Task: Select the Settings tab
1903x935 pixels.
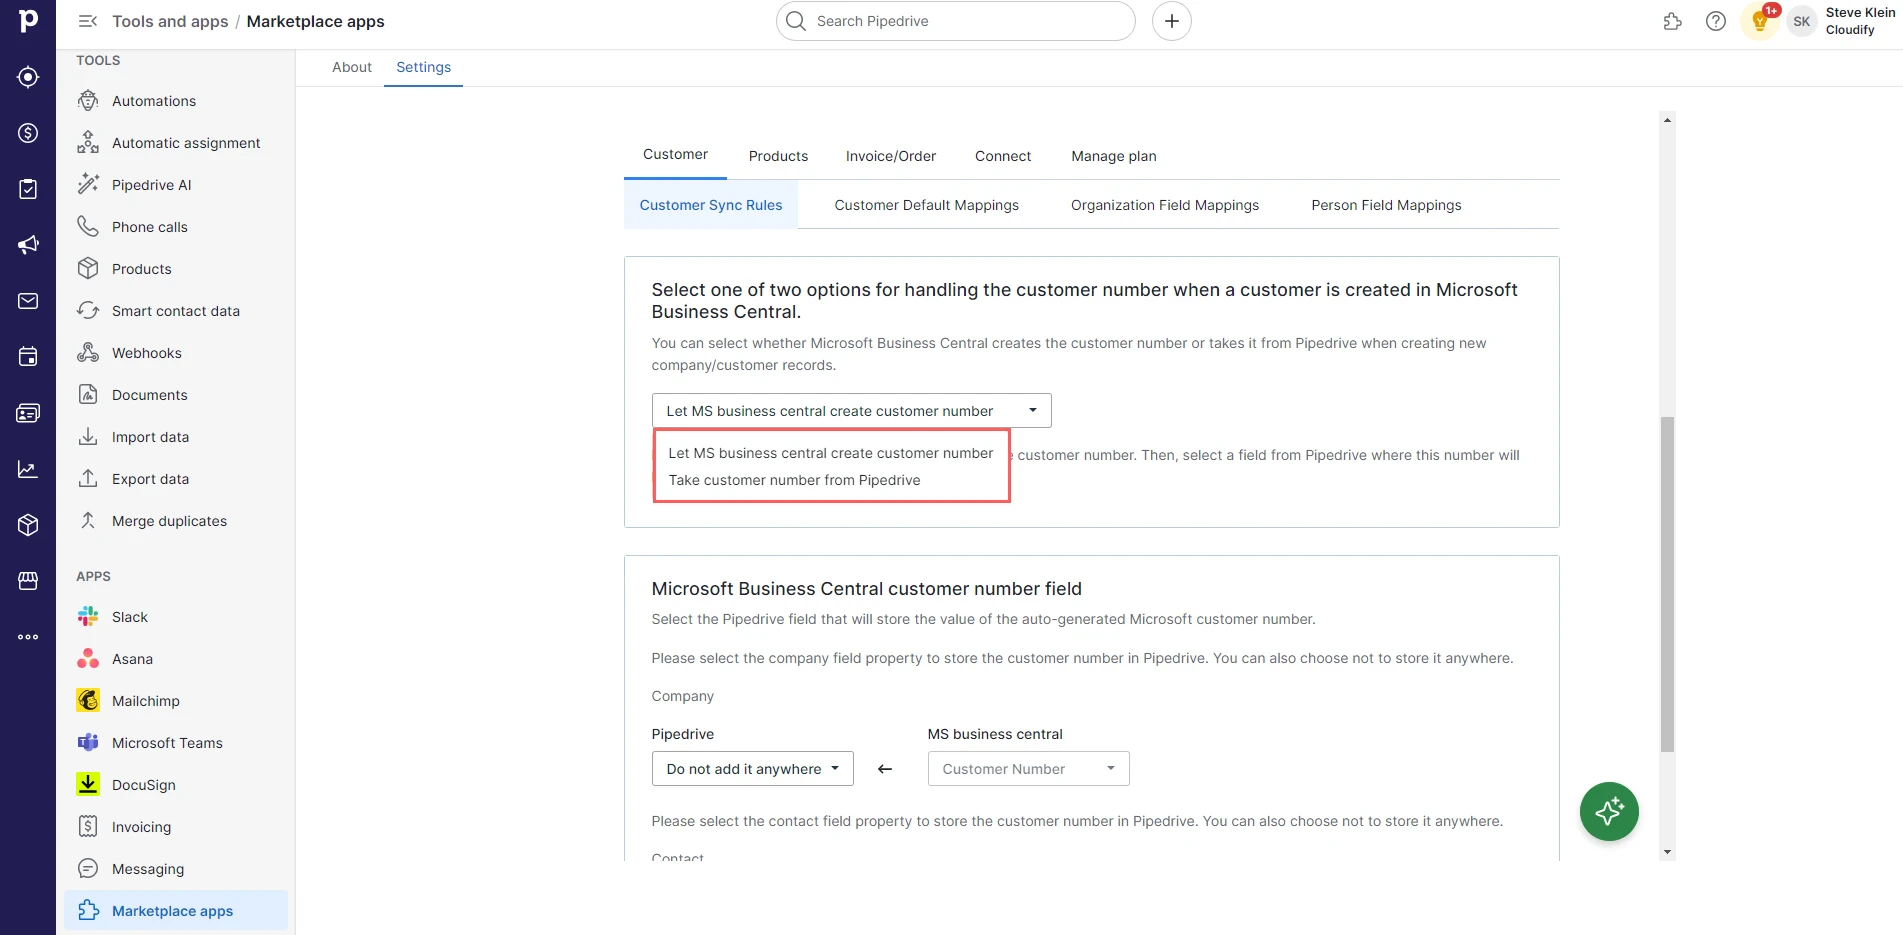Action: pos(424,67)
